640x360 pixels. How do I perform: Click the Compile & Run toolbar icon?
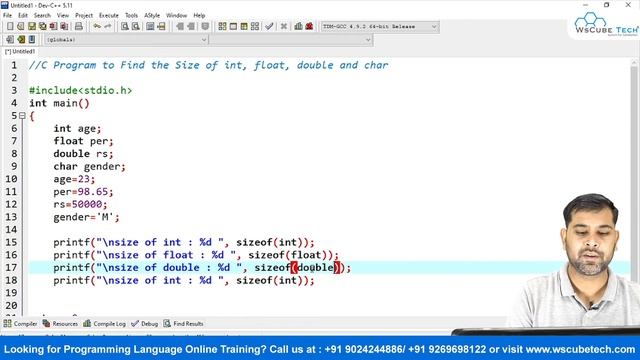pyautogui.click(x=244, y=27)
